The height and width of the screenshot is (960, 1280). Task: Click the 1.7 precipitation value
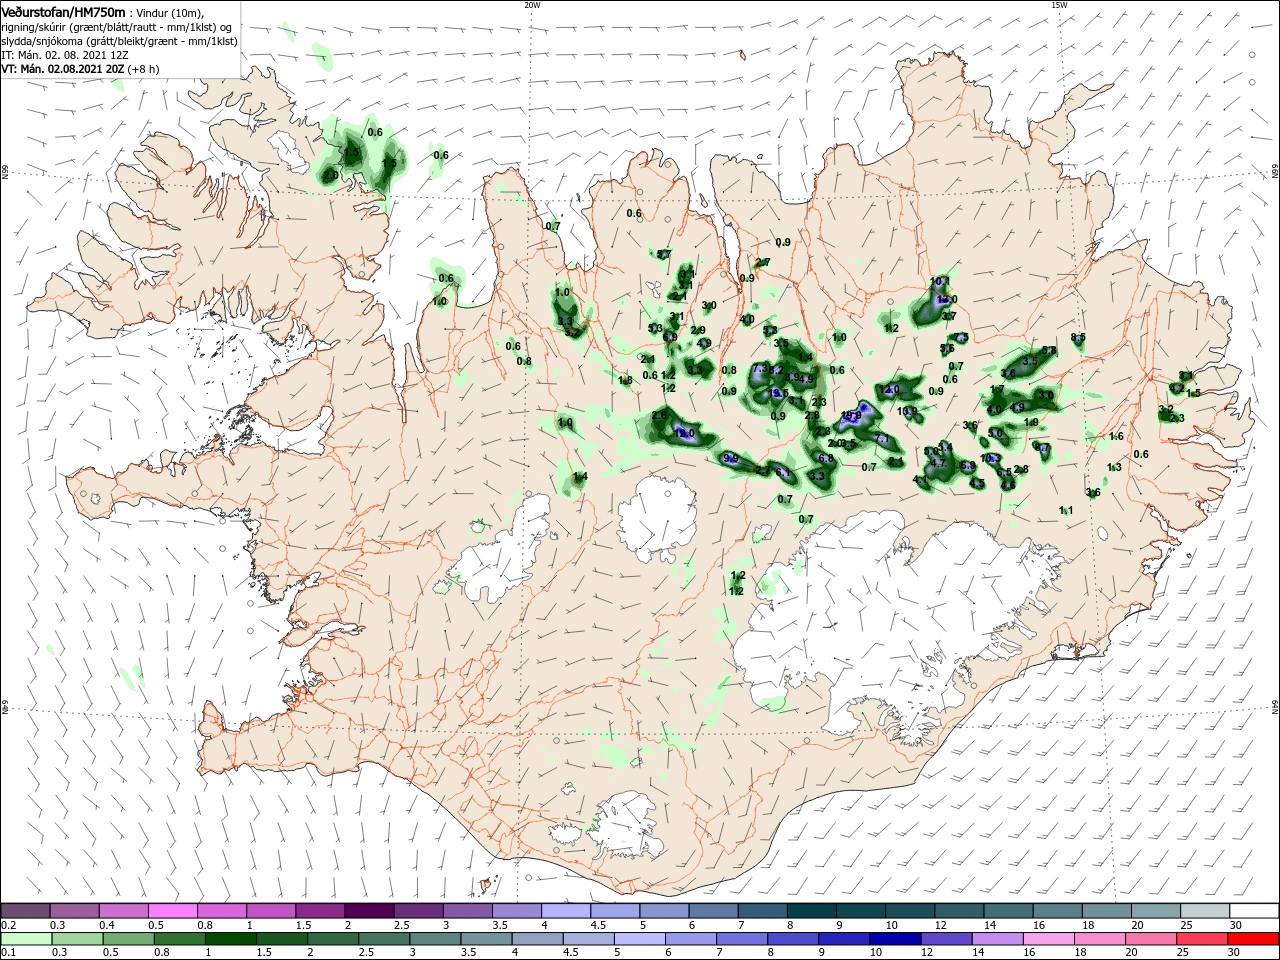[997, 389]
